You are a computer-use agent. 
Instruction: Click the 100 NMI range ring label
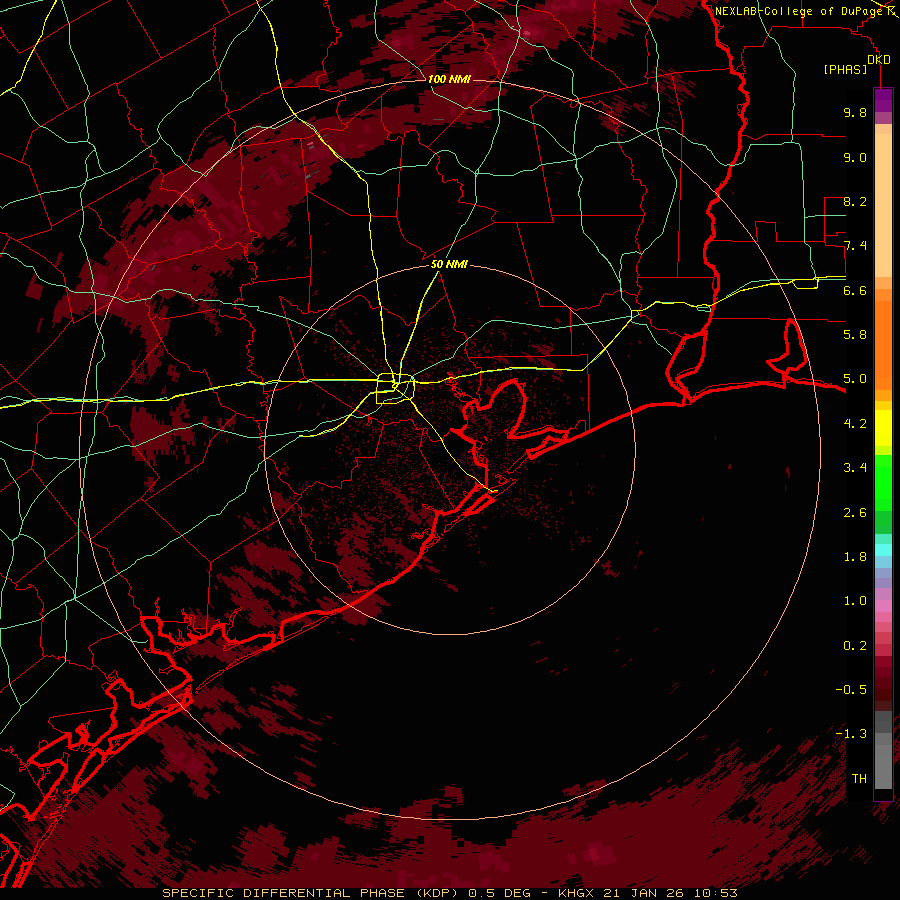(449, 79)
